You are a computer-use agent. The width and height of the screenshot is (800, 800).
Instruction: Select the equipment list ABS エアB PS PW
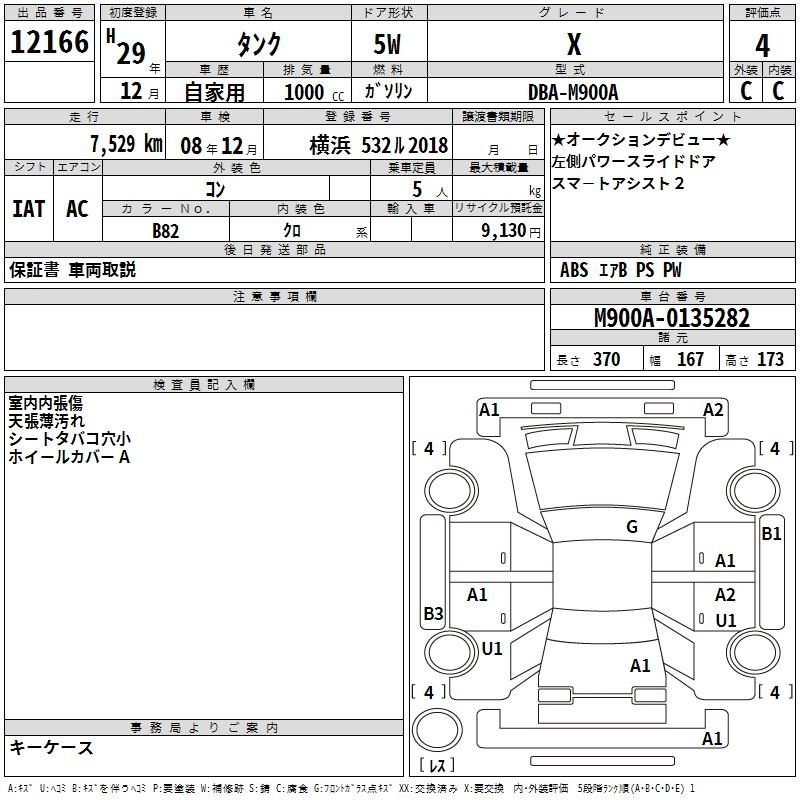click(x=620, y=270)
